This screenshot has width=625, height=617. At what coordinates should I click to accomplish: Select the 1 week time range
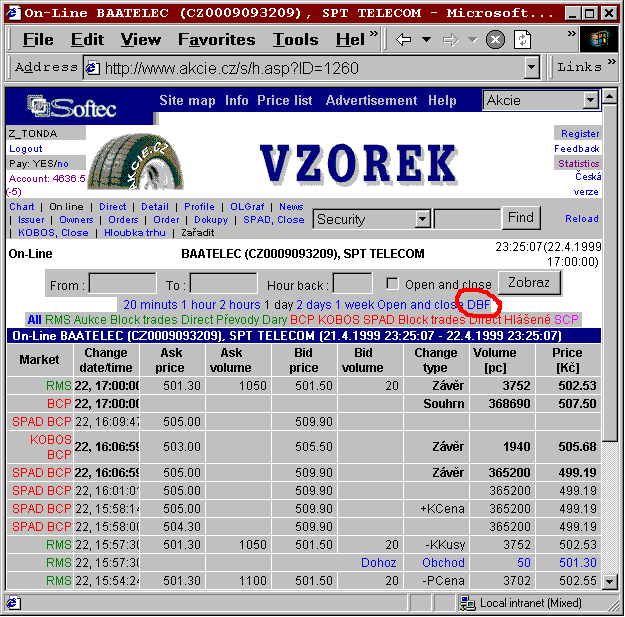[354, 305]
